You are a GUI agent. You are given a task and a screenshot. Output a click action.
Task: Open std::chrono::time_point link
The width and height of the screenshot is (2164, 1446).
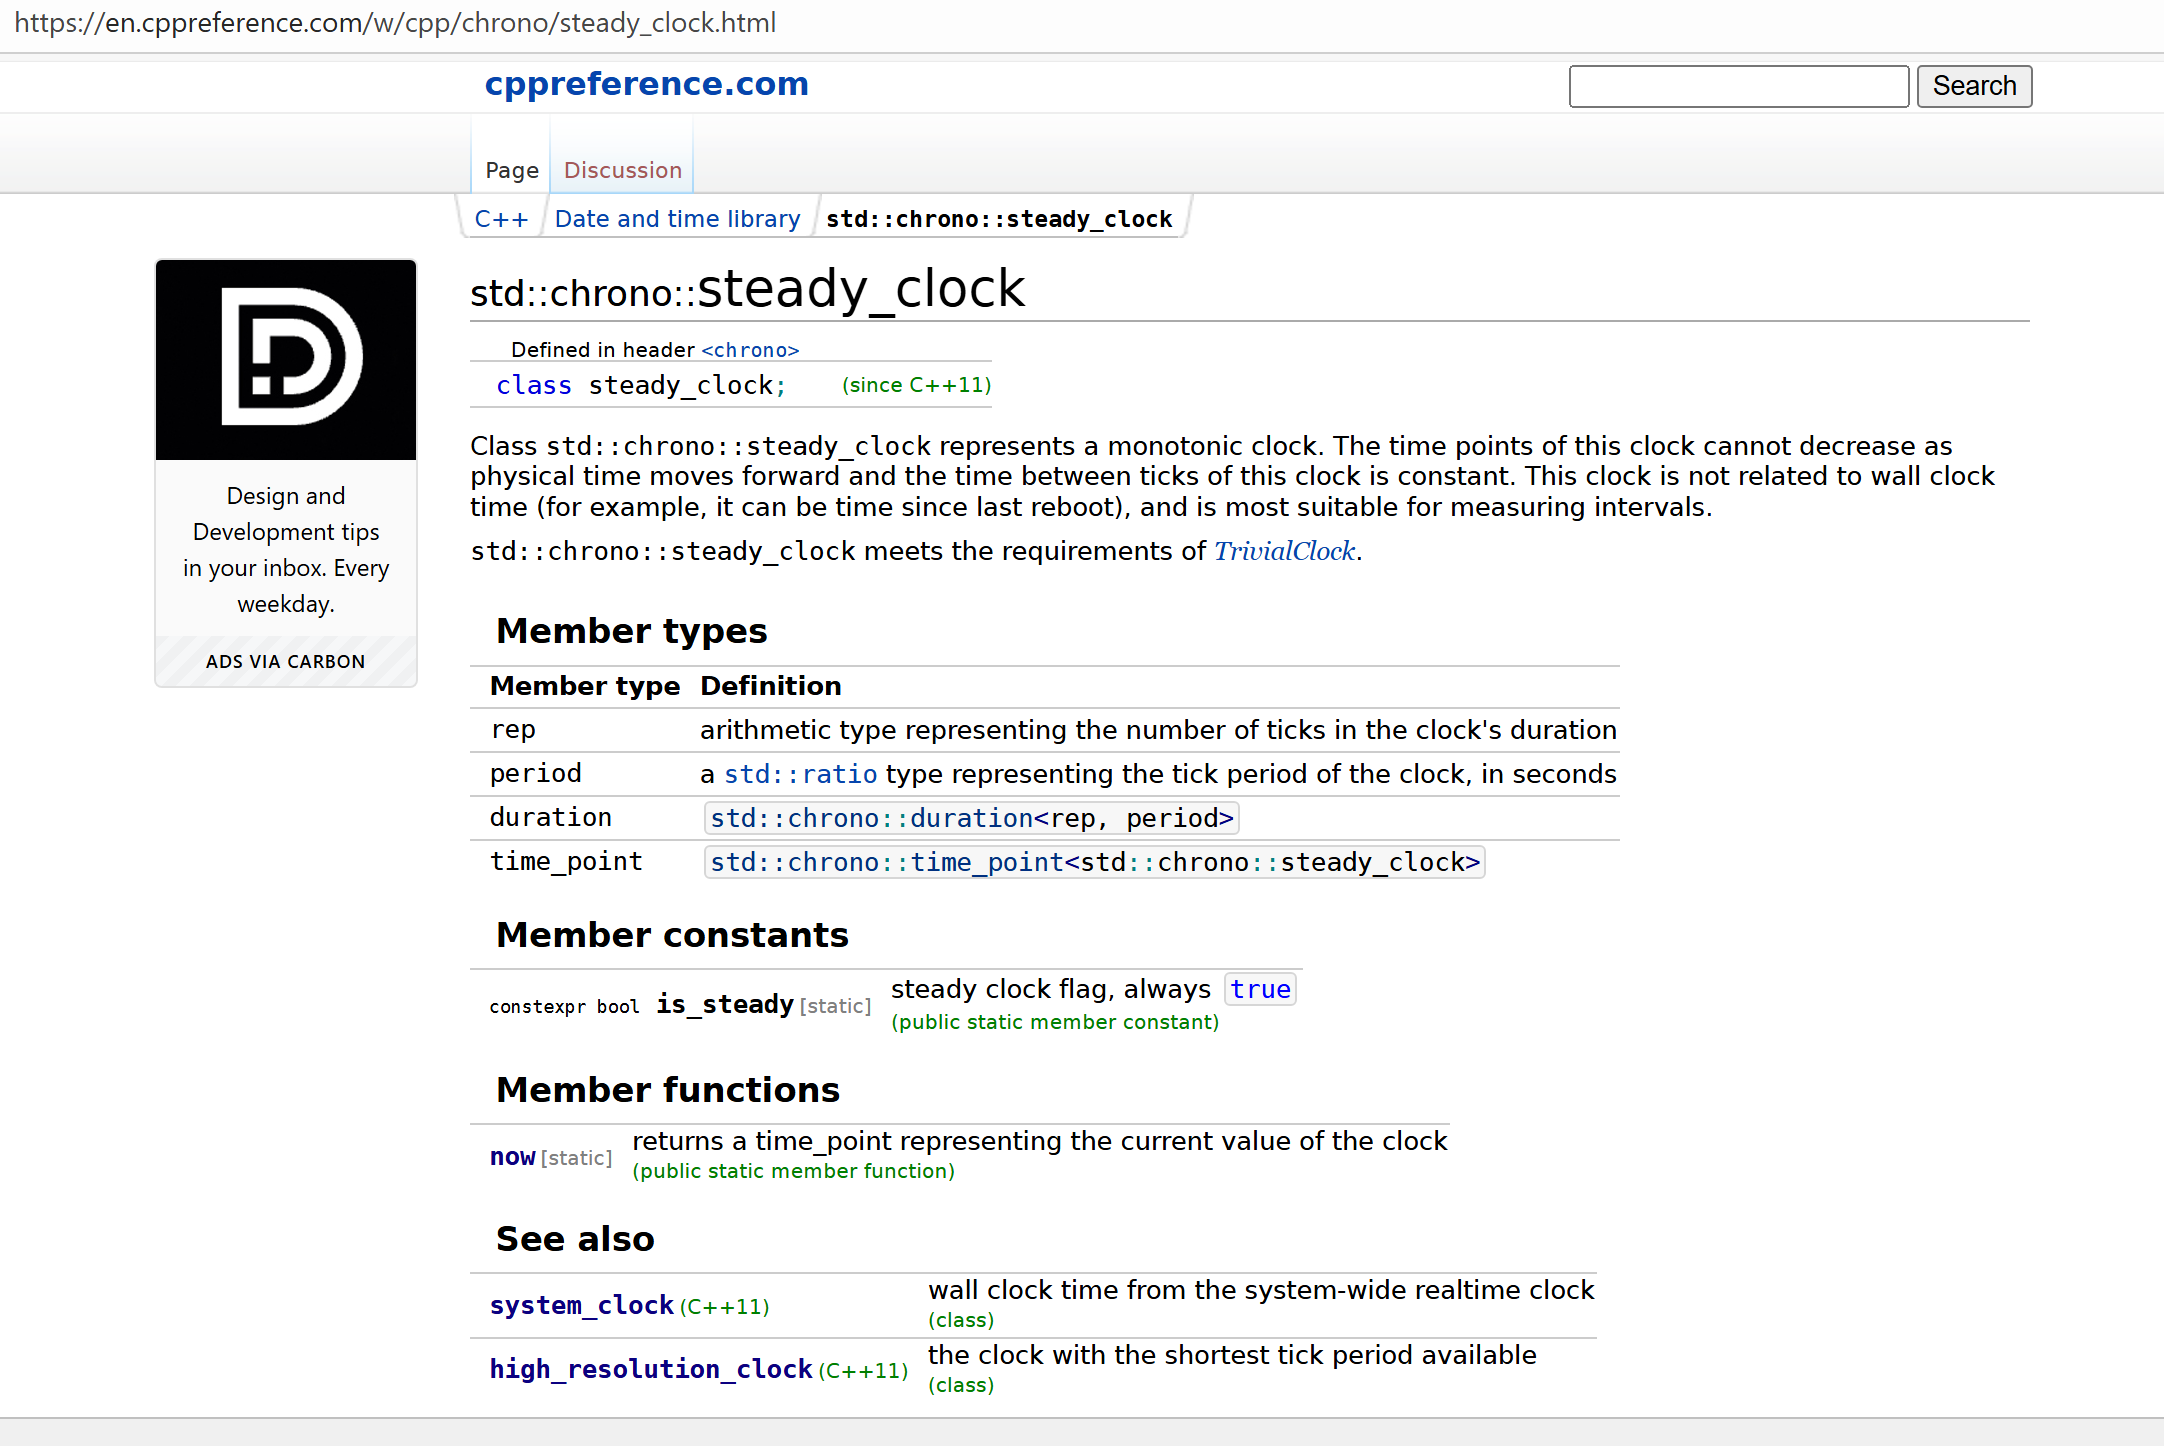[886, 862]
